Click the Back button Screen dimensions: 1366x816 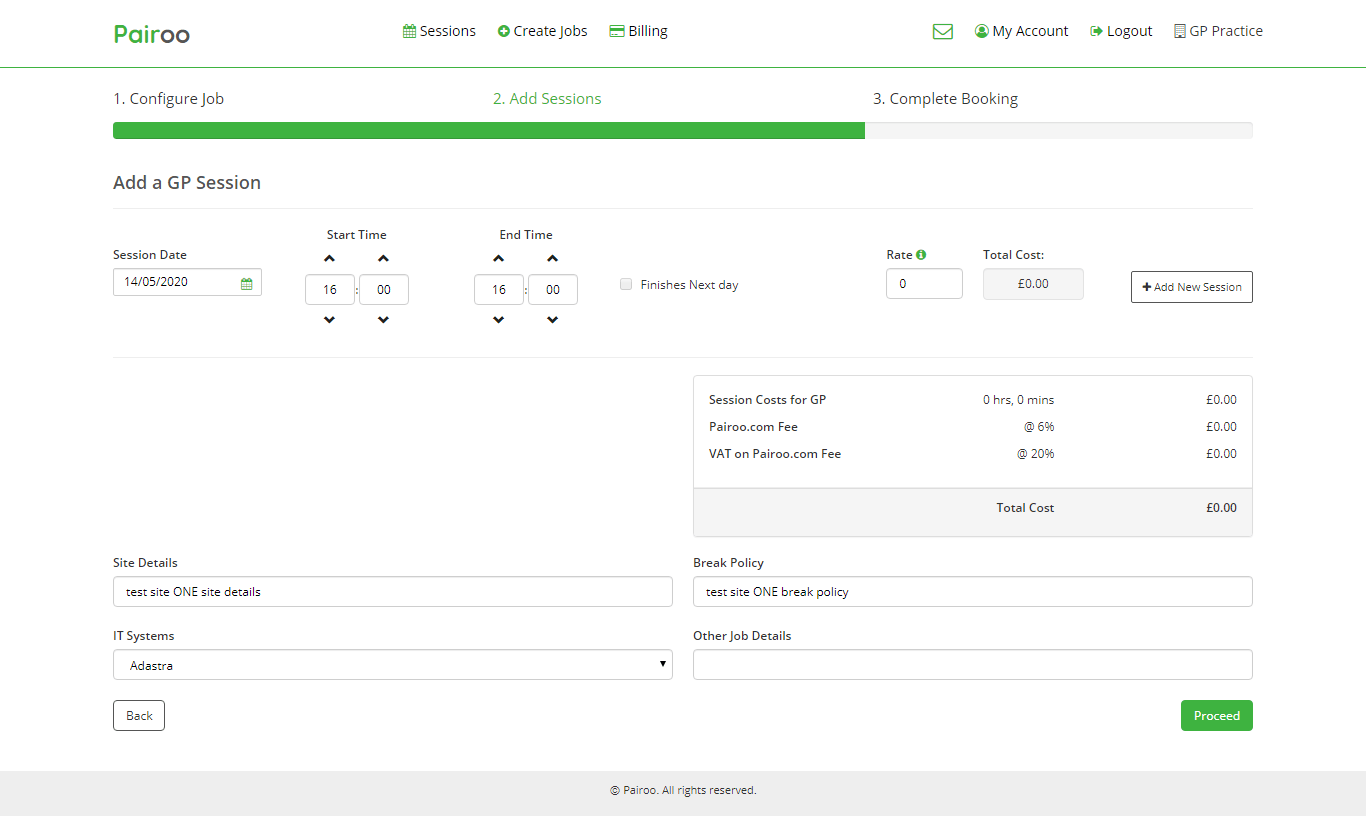pos(139,716)
